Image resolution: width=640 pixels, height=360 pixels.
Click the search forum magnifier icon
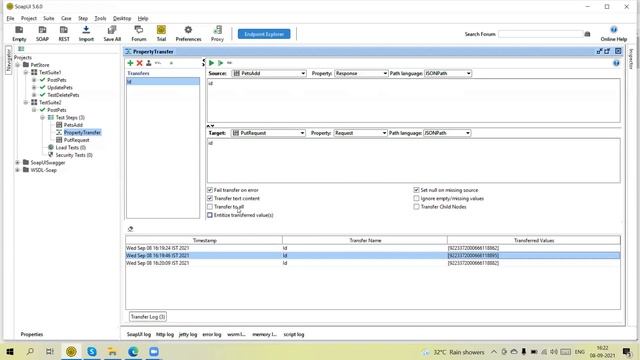[587, 34]
